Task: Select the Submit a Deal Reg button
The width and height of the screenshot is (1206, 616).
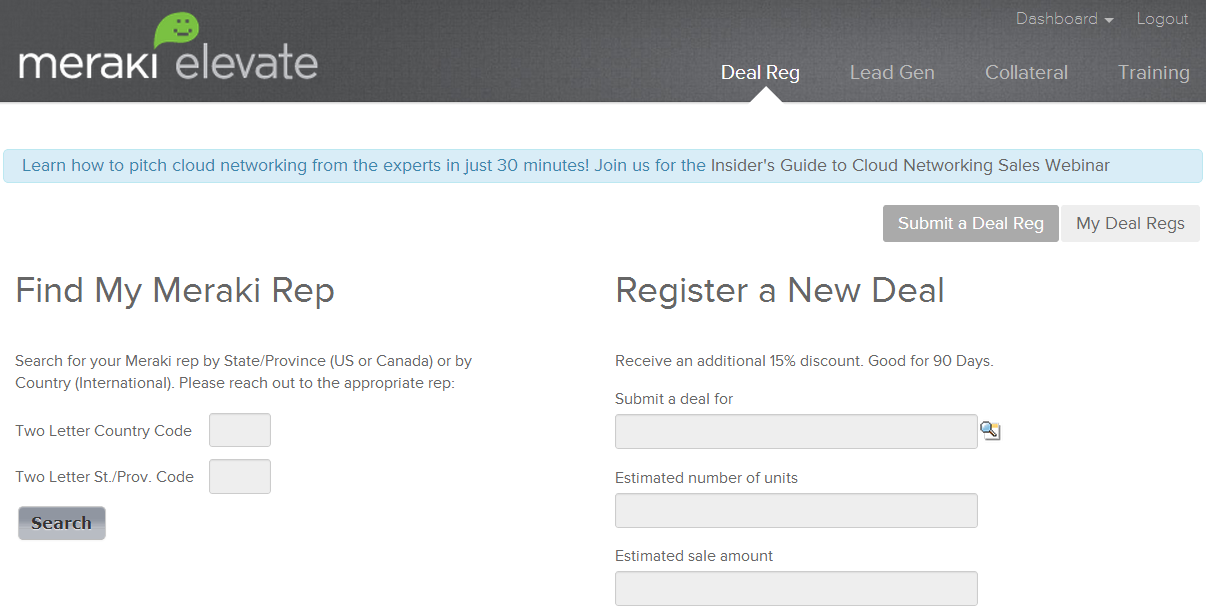Action: coord(970,224)
